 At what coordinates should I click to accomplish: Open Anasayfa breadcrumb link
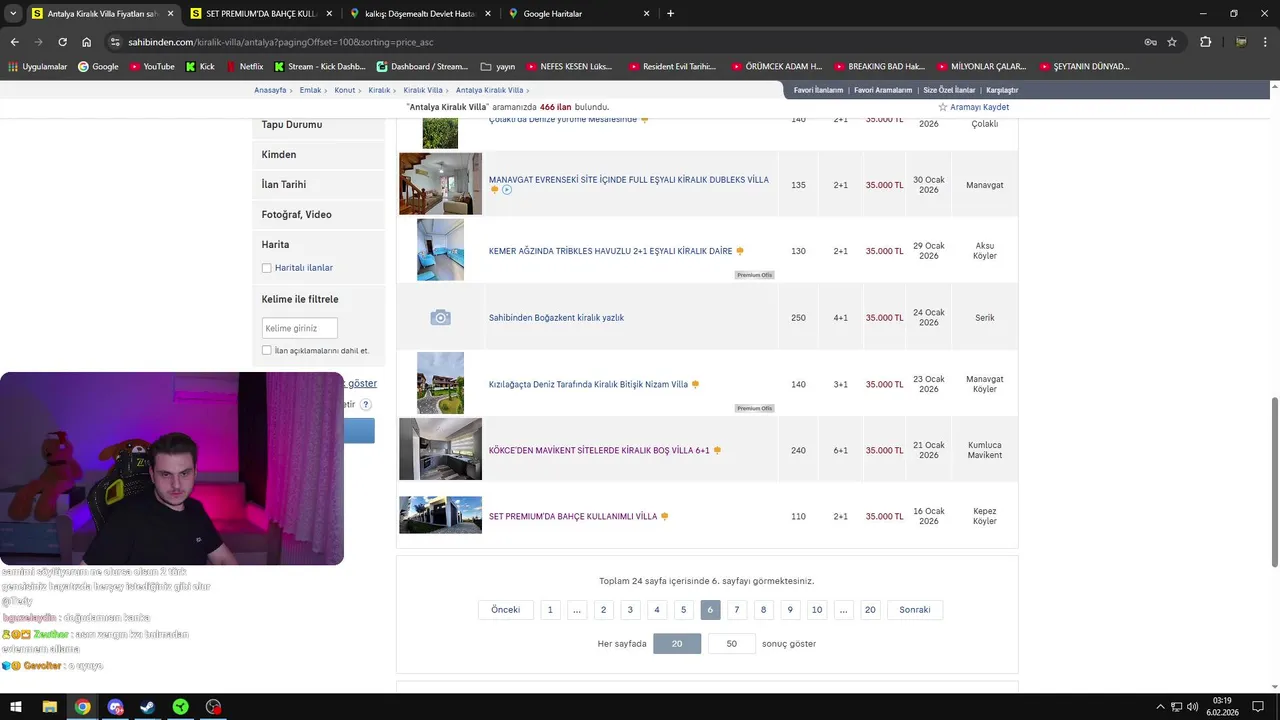[270, 90]
